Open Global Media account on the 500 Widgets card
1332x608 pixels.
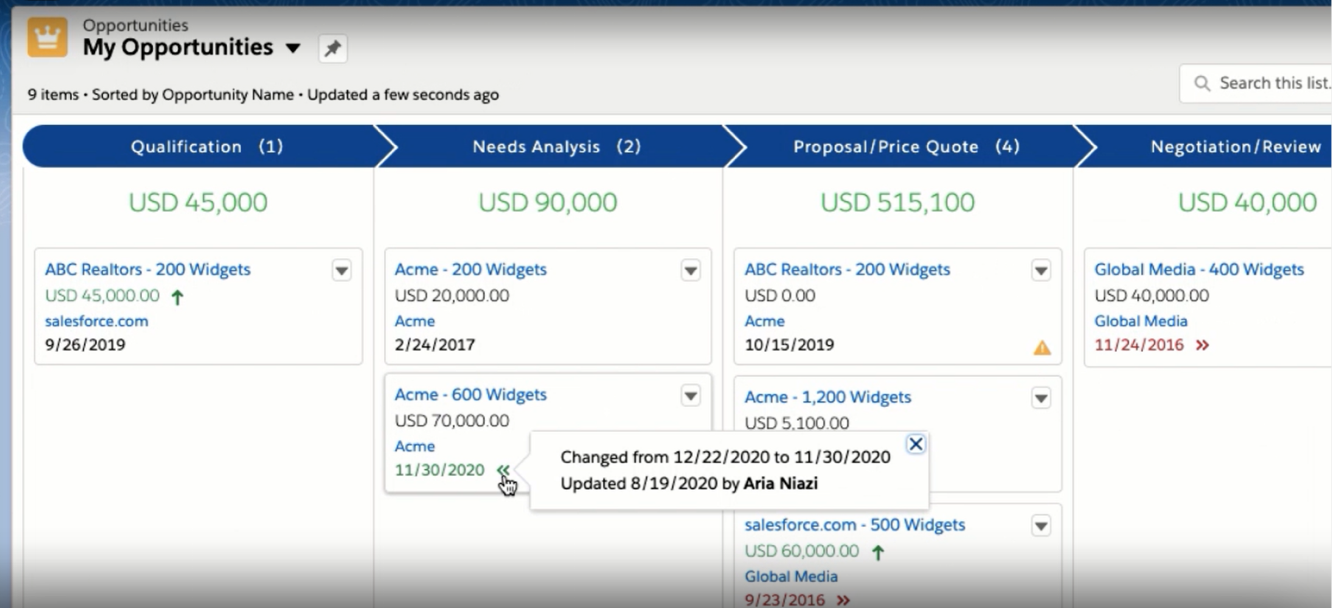[791, 576]
